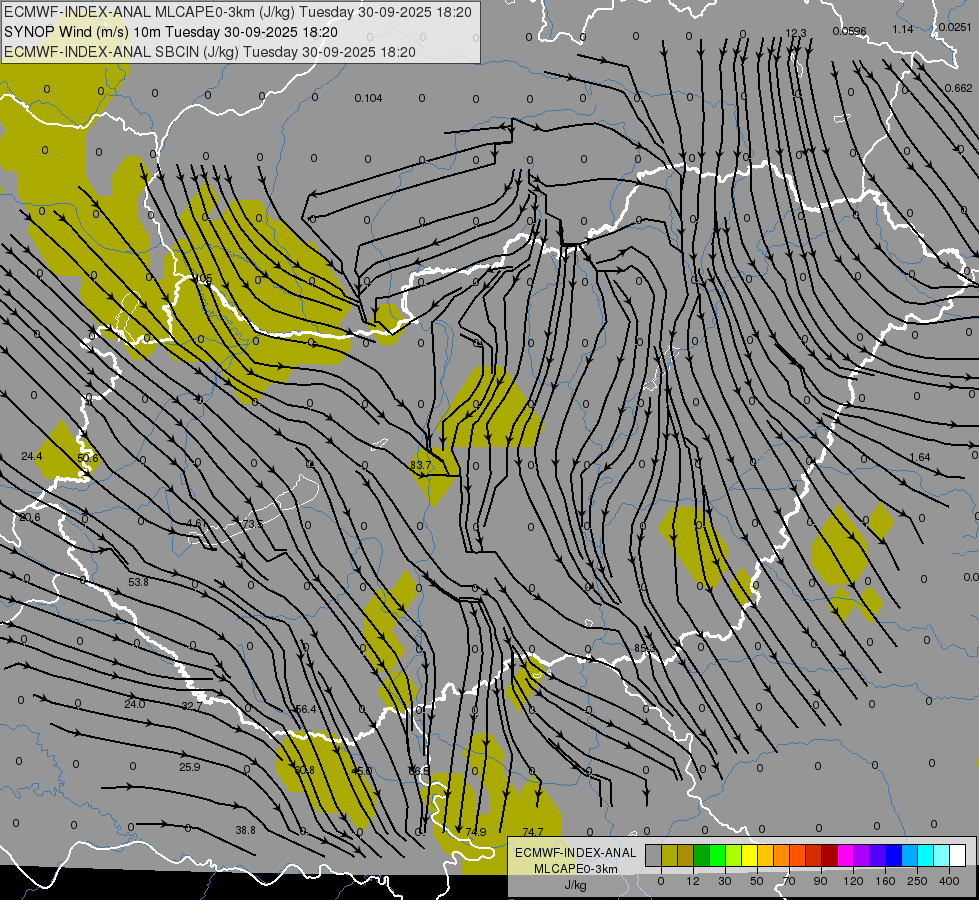
Task: Click the 400 tick label in the legend
Action: pos(949,881)
